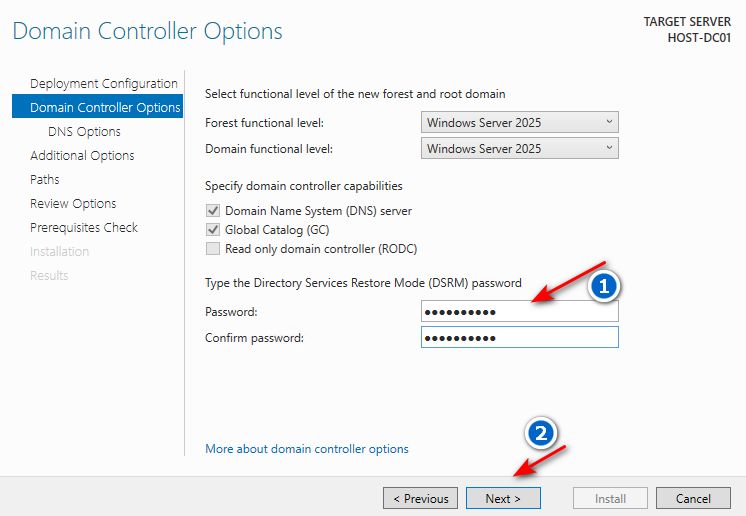
Task: Cancel the configuration wizard
Action: click(692, 498)
